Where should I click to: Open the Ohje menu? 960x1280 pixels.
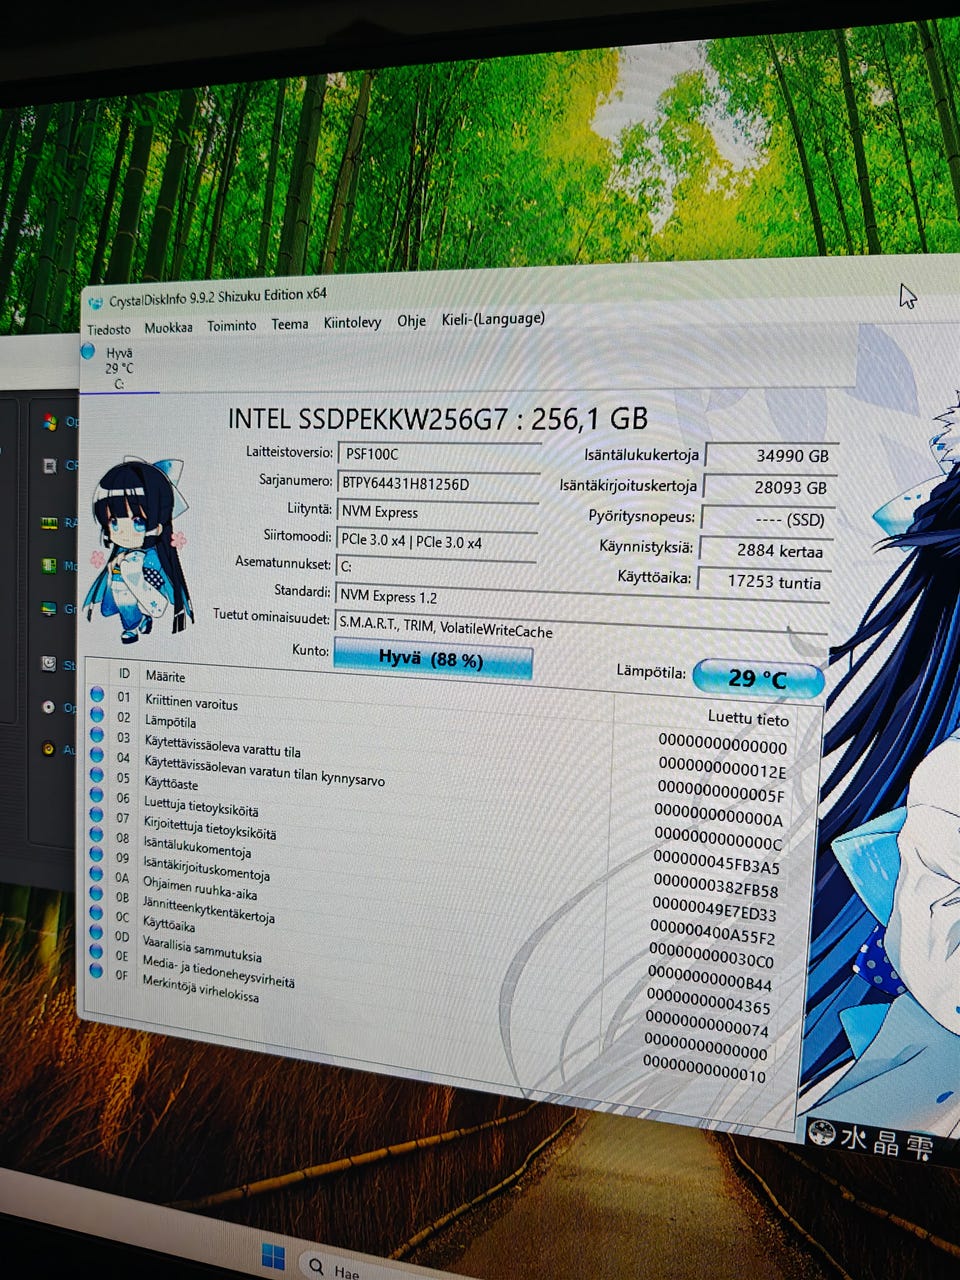tap(411, 320)
